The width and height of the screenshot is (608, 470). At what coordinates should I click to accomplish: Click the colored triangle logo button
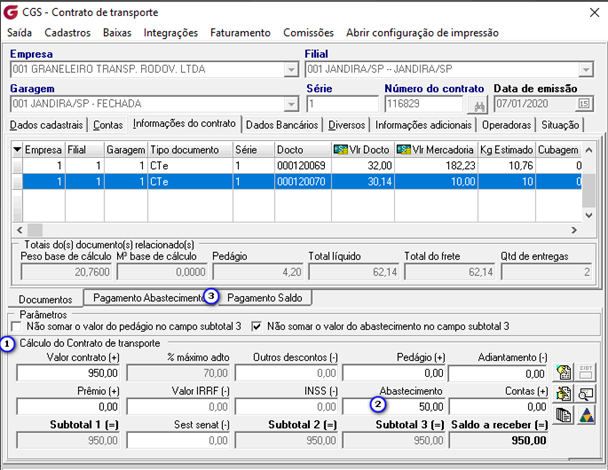(x=586, y=415)
